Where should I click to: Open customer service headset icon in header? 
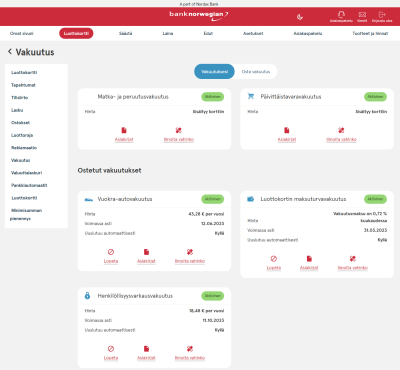[341, 14]
